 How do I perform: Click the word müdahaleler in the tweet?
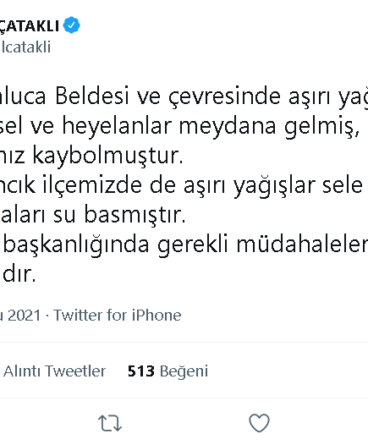click(302, 244)
